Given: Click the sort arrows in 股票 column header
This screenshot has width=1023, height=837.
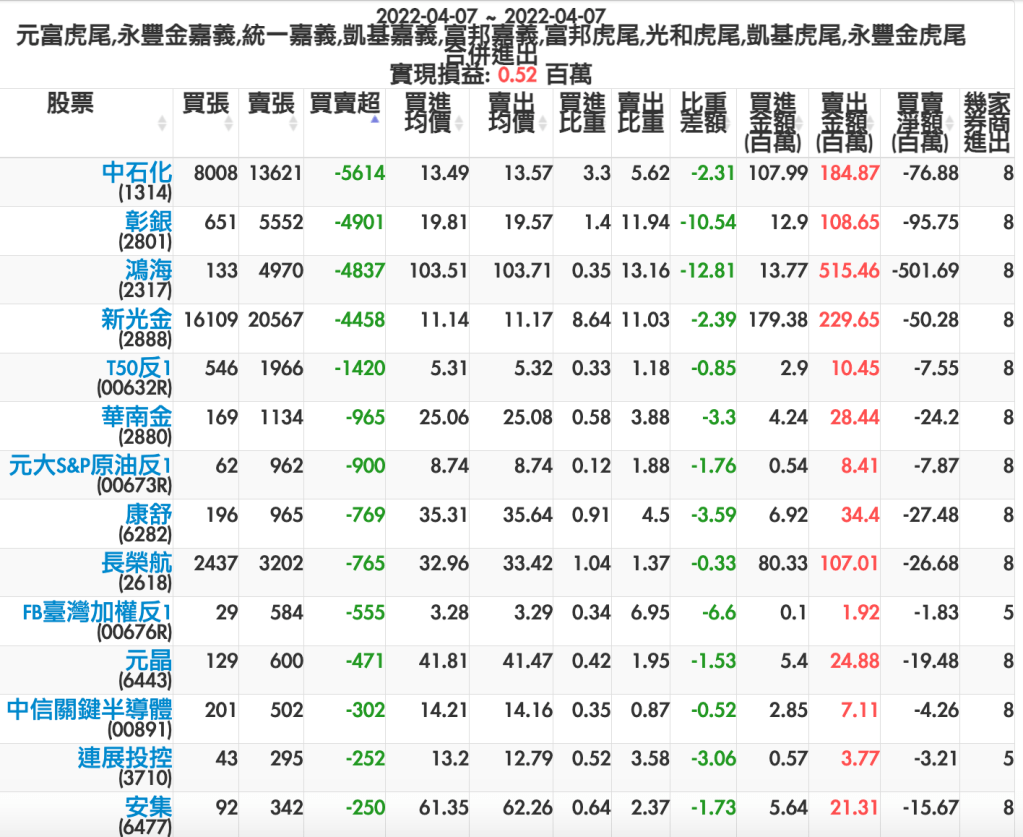Looking at the screenshot, I should pyautogui.click(x=162, y=123).
